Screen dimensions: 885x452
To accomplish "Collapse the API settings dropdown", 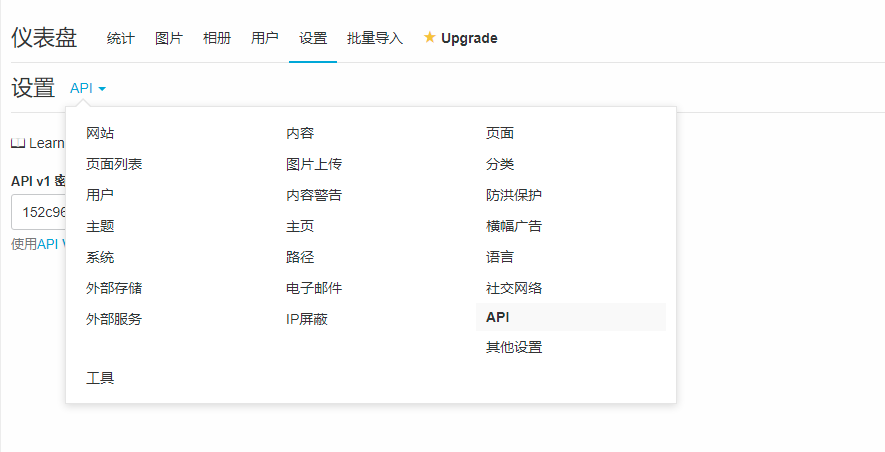I will 88,88.
